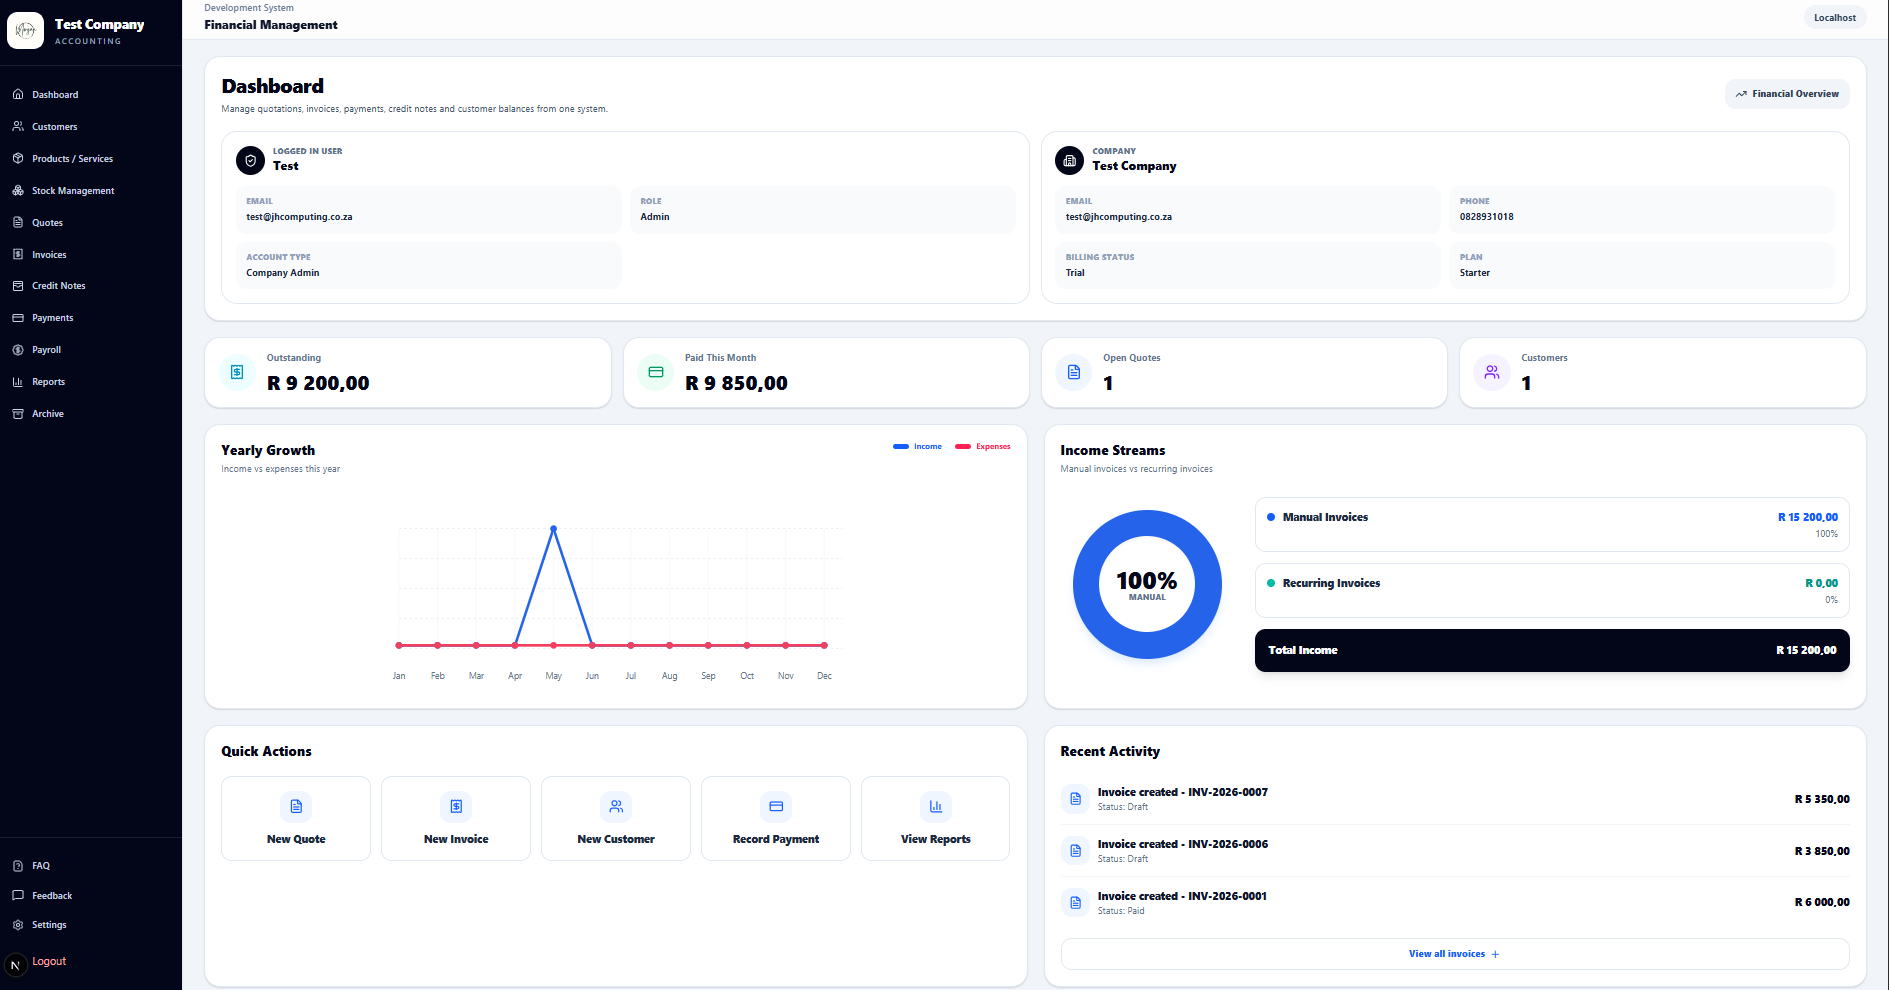Click the Total Income R 15 200,00 bar

coord(1552,650)
